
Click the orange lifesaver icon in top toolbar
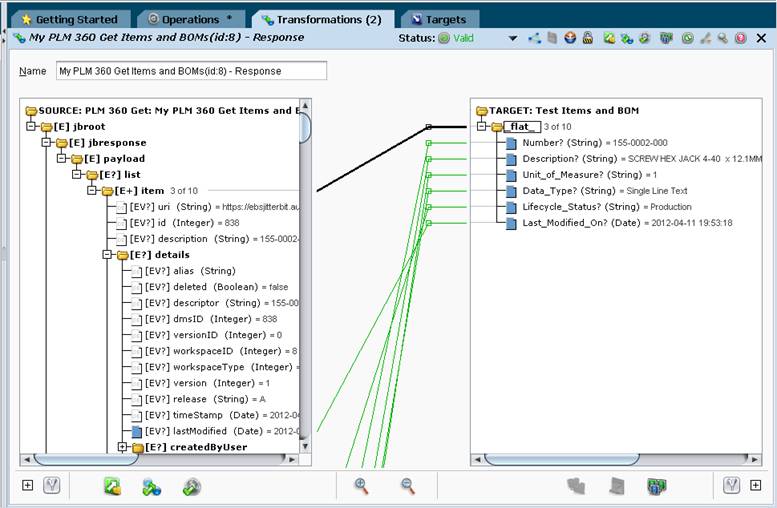coord(570,38)
